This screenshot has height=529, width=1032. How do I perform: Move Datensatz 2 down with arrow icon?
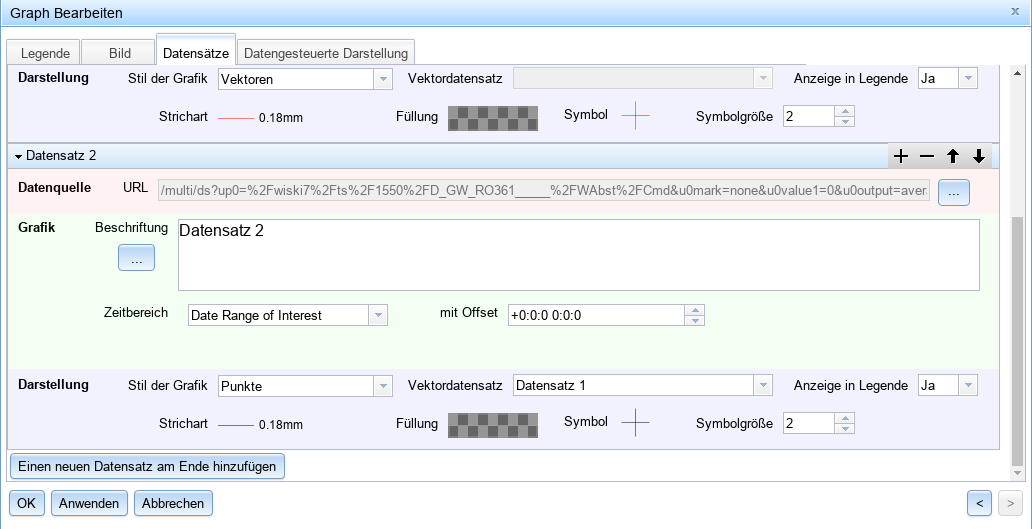click(979, 156)
